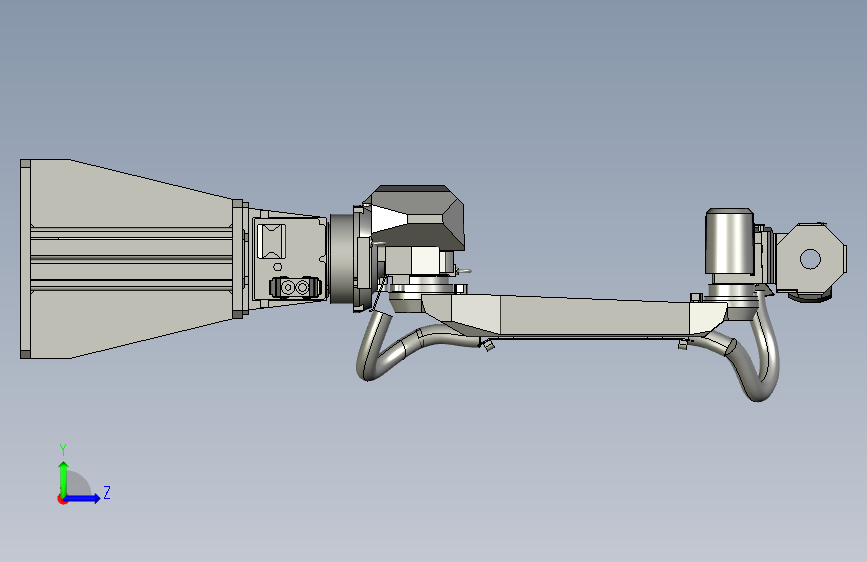
Task: Select the cylindrical motor on right
Action: (x=729, y=241)
